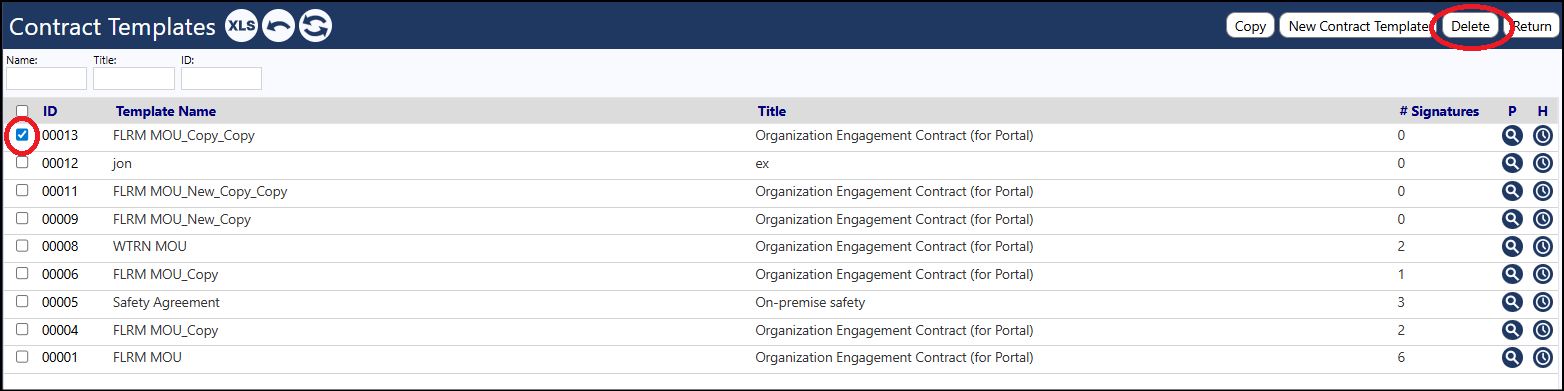
Task: Preview the WTRN MOU template
Action: coord(1512,246)
